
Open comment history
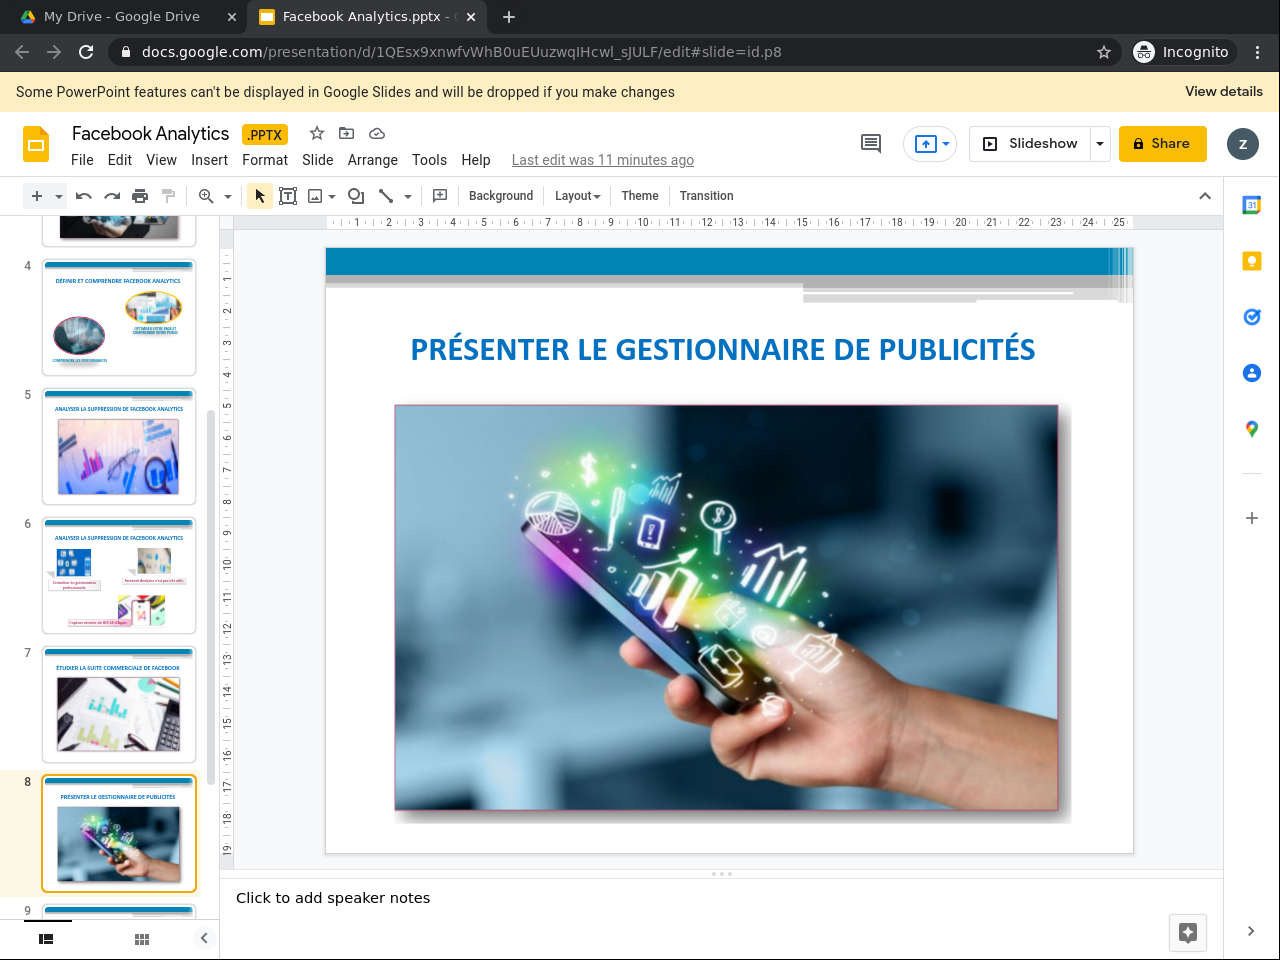click(x=871, y=144)
